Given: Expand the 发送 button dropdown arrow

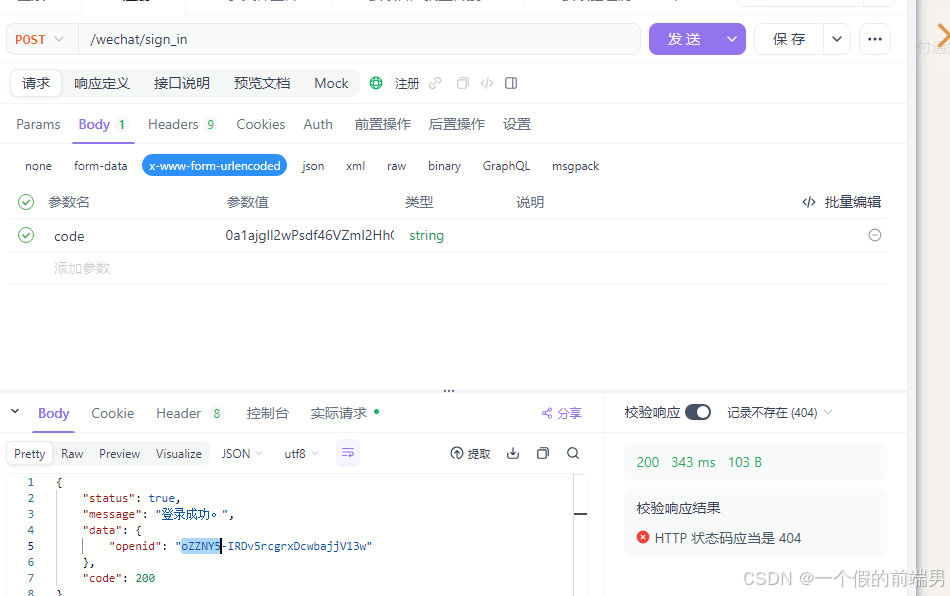Looking at the screenshot, I should click(x=732, y=39).
